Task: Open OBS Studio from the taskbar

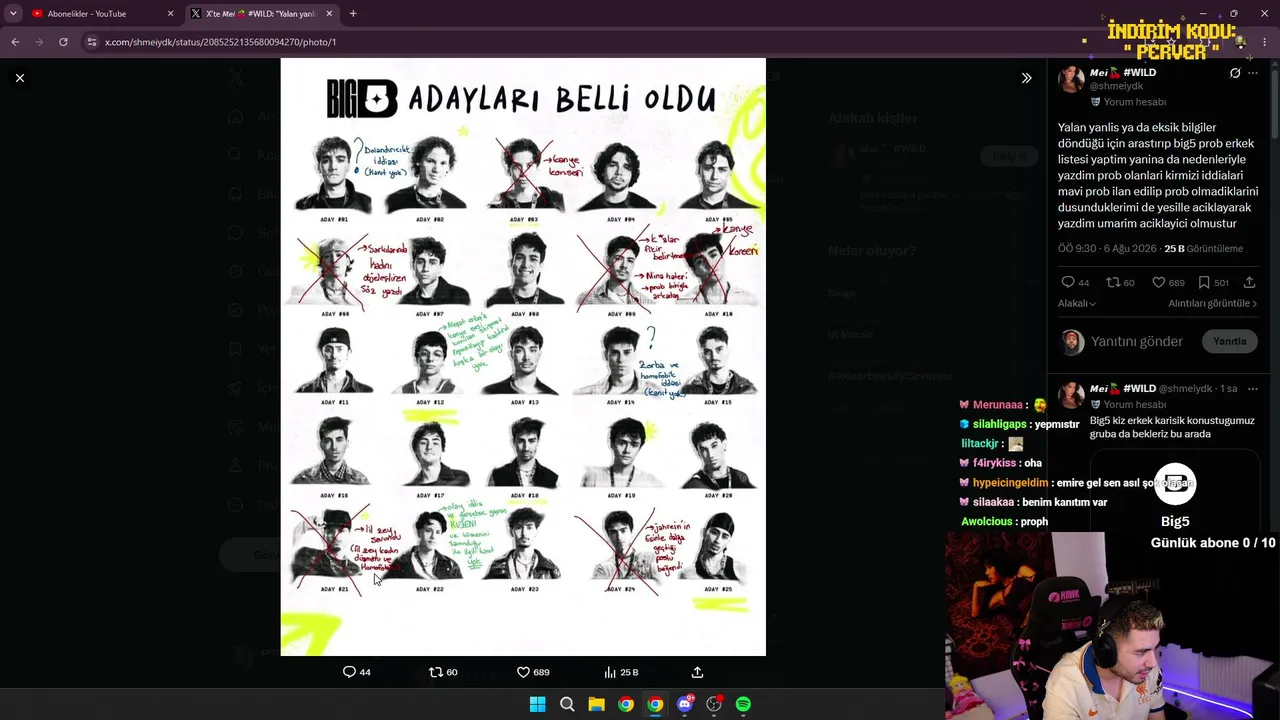Action: click(x=714, y=704)
